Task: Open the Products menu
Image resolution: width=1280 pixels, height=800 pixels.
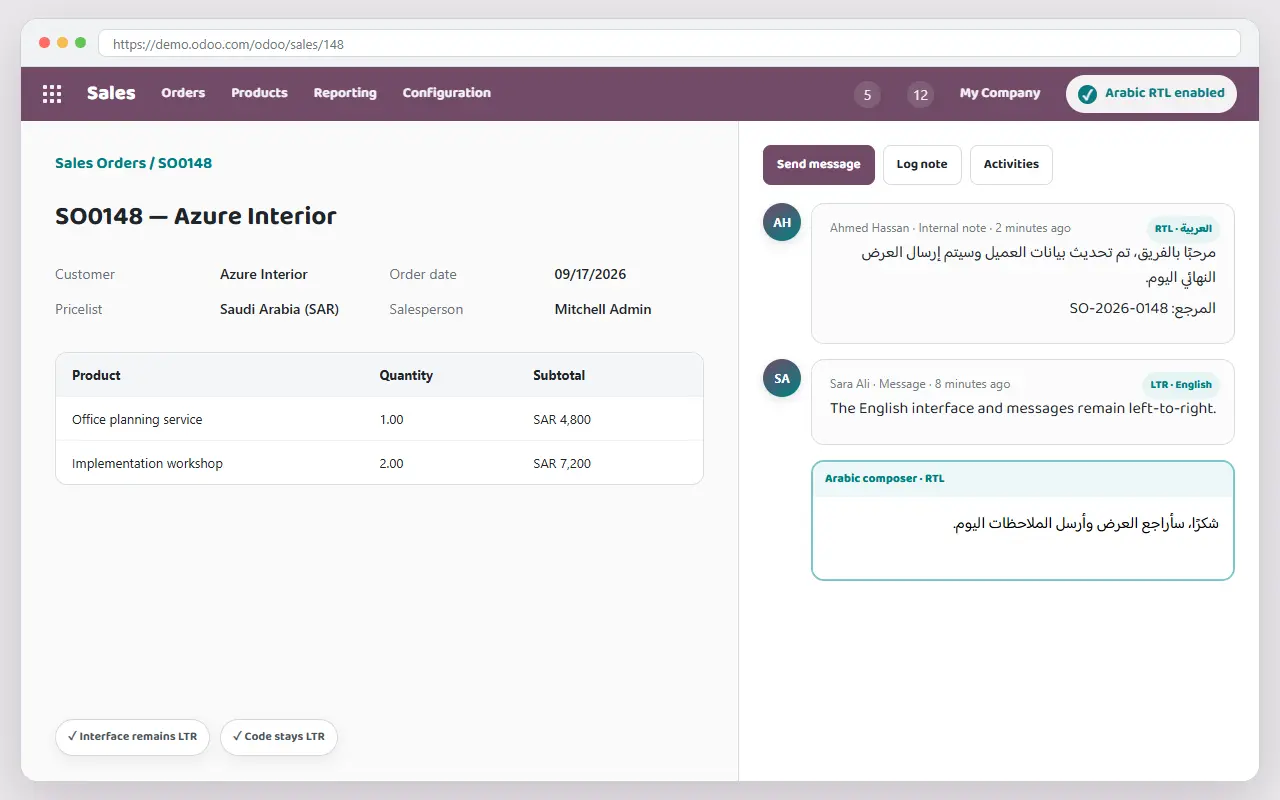Action: pos(259,93)
